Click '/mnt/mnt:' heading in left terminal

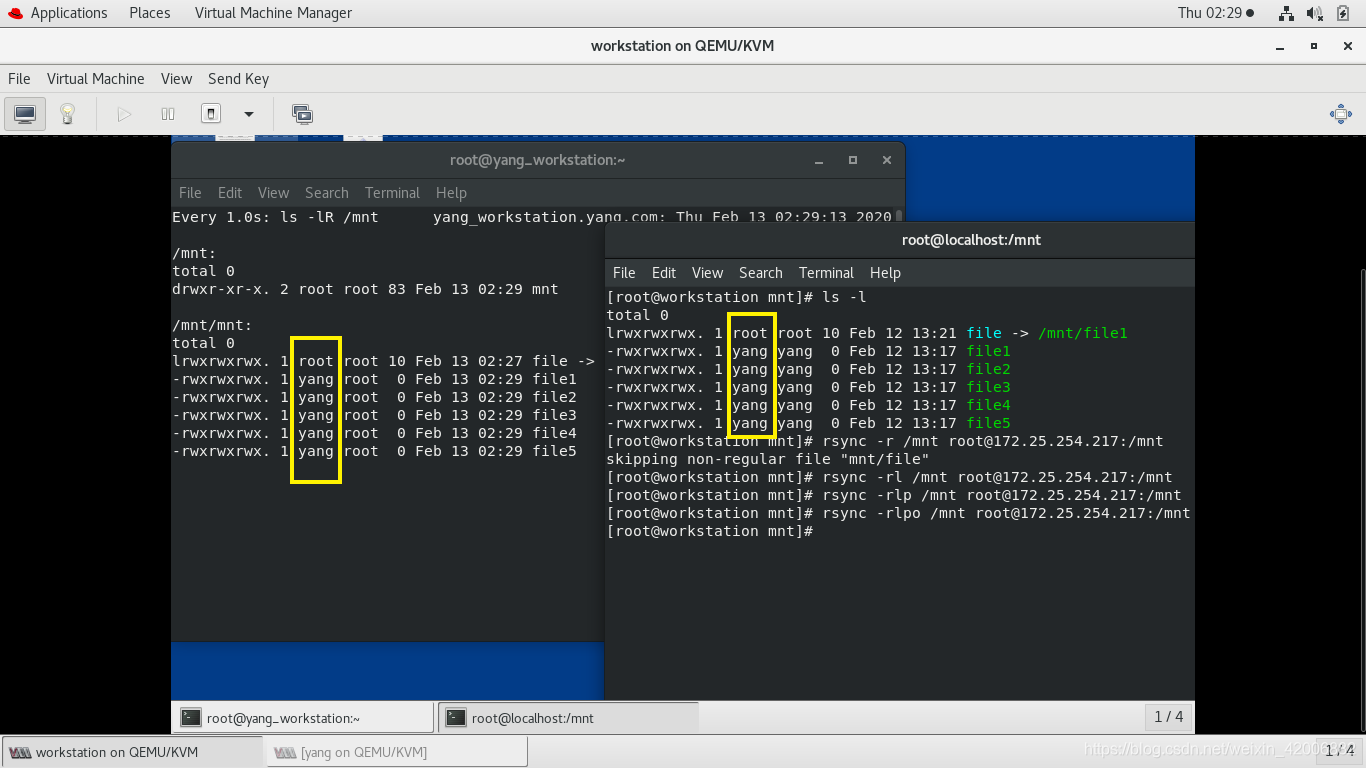212,325
